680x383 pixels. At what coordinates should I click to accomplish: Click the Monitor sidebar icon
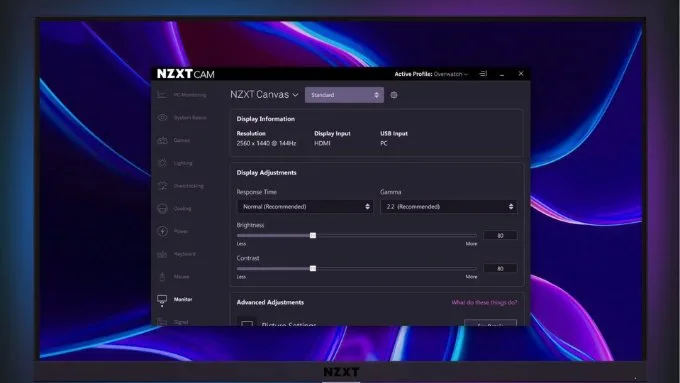[x=162, y=299]
